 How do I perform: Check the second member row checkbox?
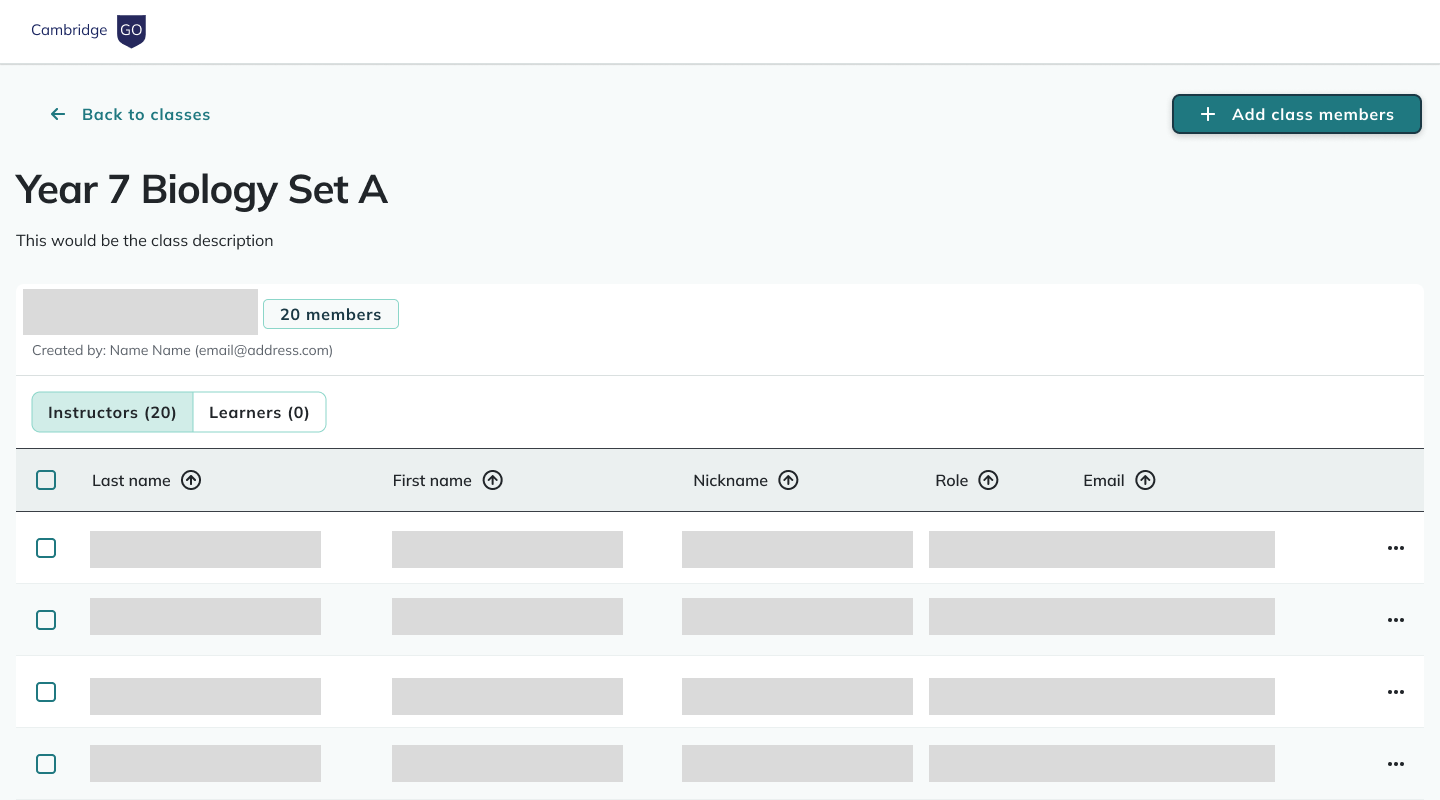[46, 620]
